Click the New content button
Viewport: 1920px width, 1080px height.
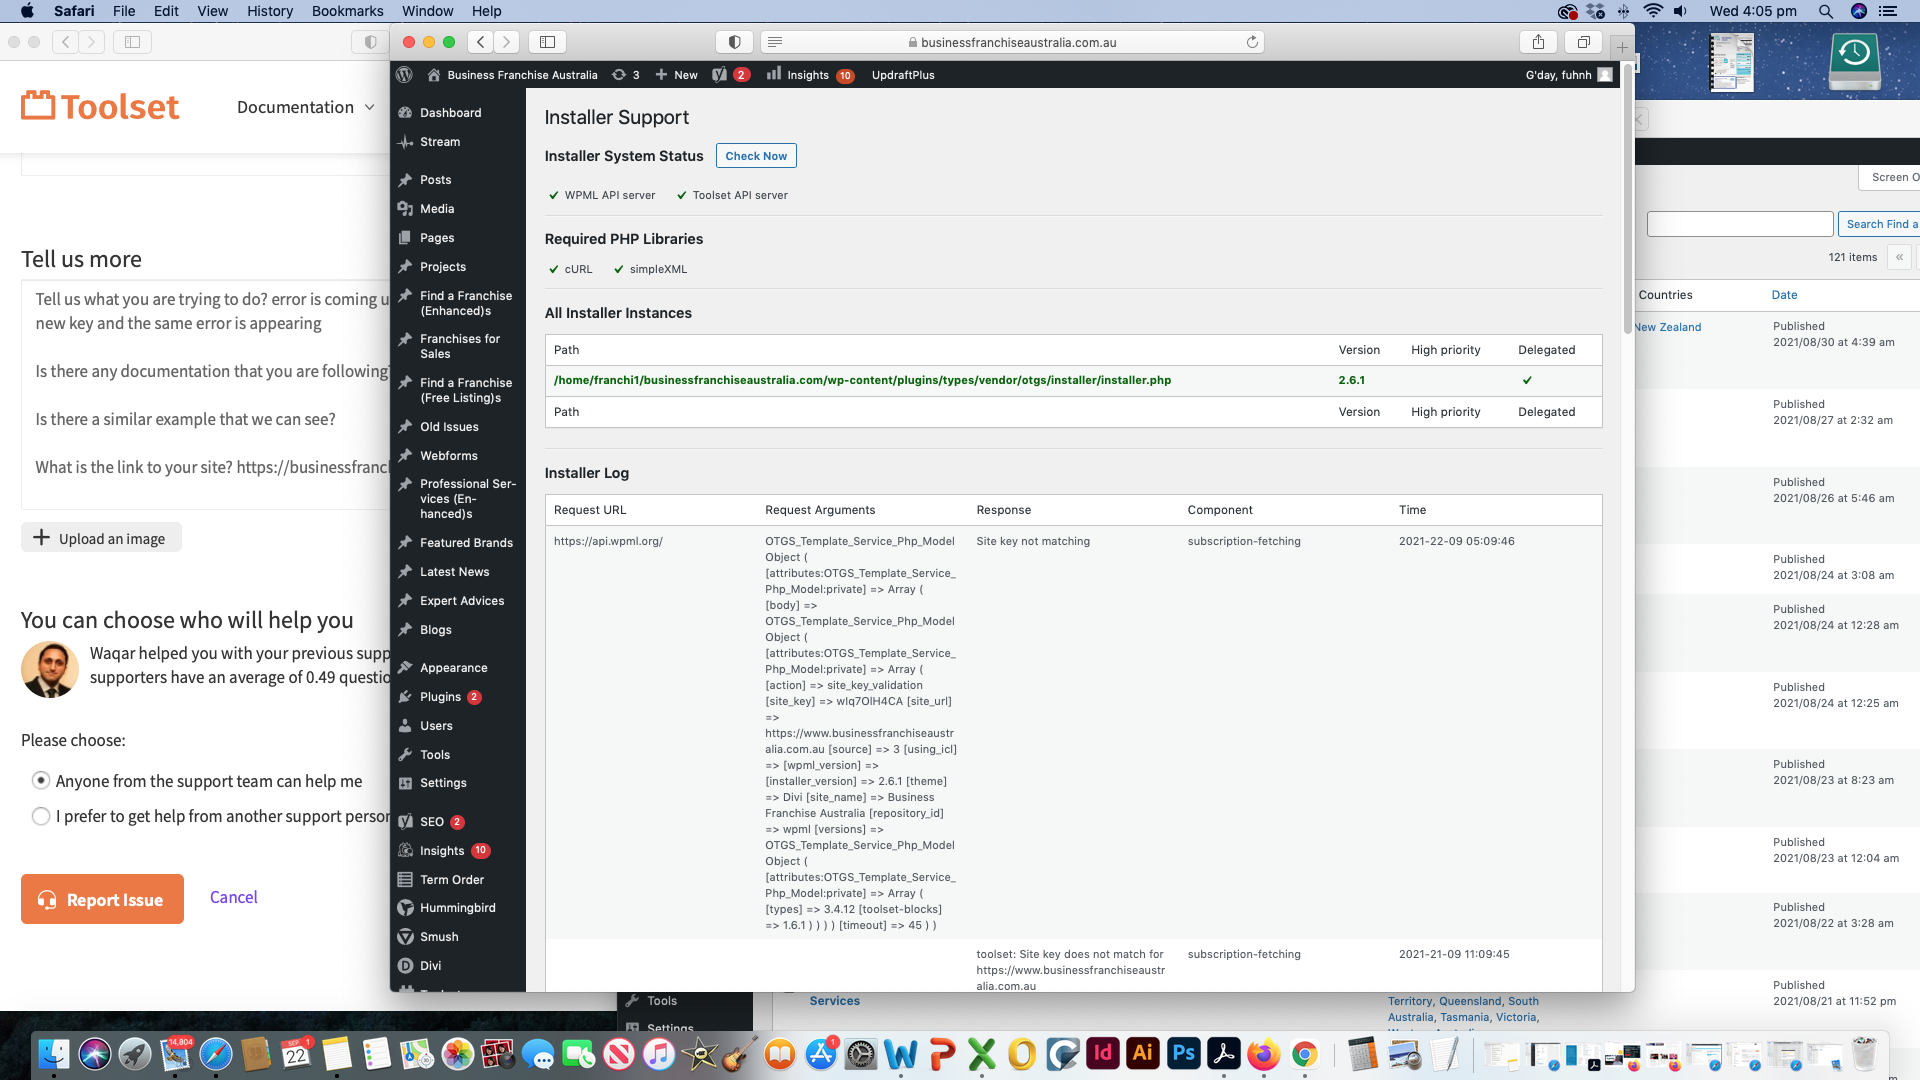pos(676,75)
